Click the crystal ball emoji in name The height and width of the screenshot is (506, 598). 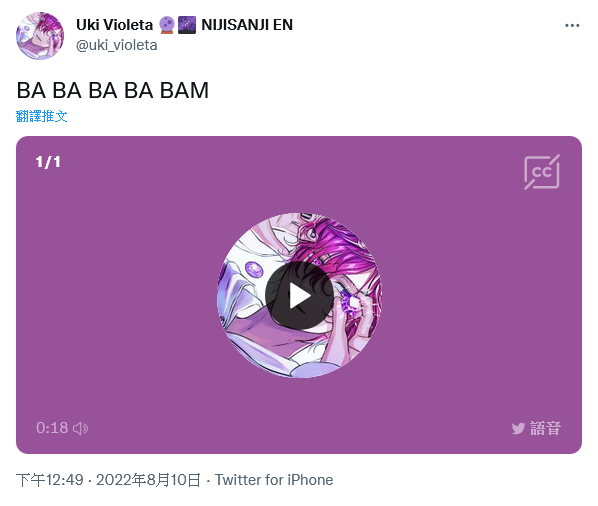(167, 25)
